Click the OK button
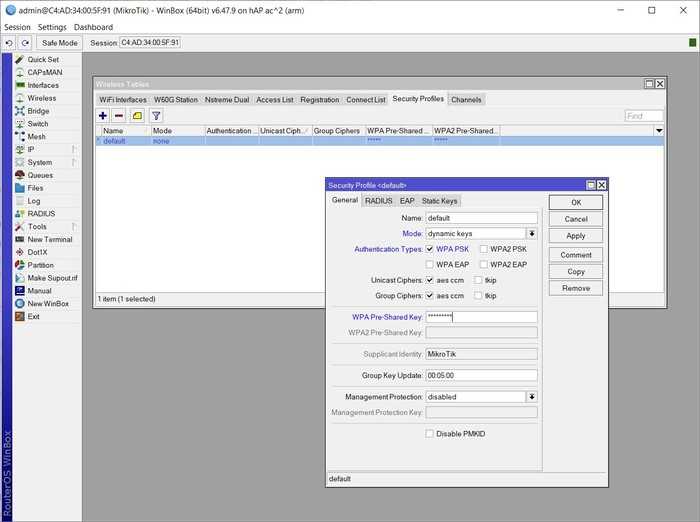The width and height of the screenshot is (700, 522). click(x=576, y=202)
